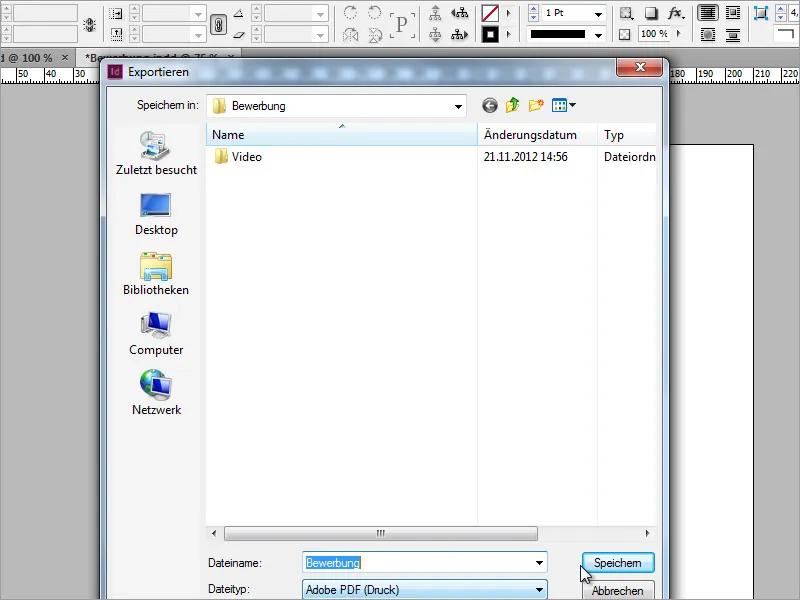Image resolution: width=800 pixels, height=600 pixels.
Task: Flip horizontal icon in control panel
Action: (350, 35)
